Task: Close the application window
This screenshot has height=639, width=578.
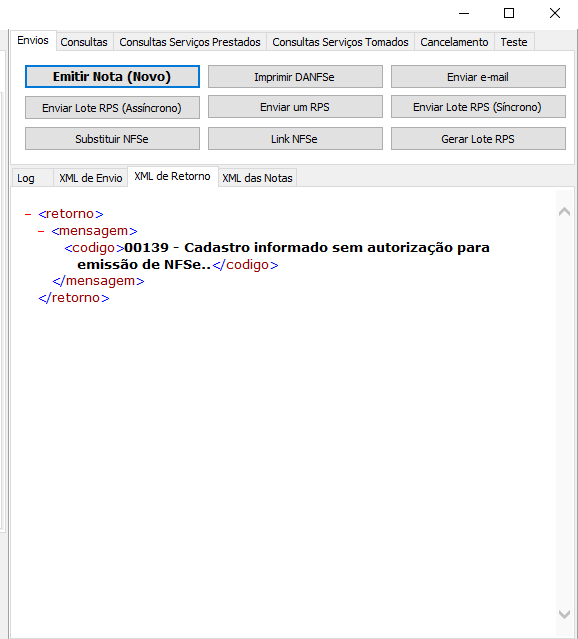Action: pyautogui.click(x=555, y=13)
